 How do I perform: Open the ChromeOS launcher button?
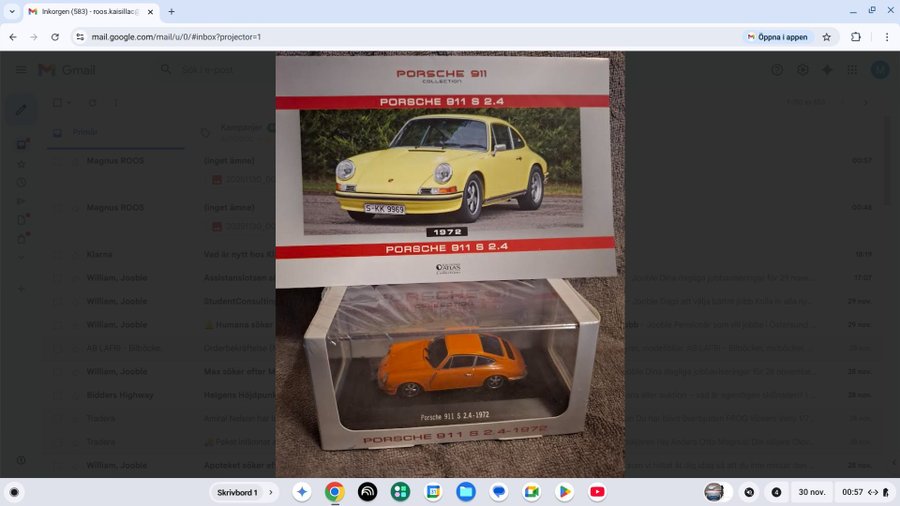pyautogui.click(x=14, y=492)
